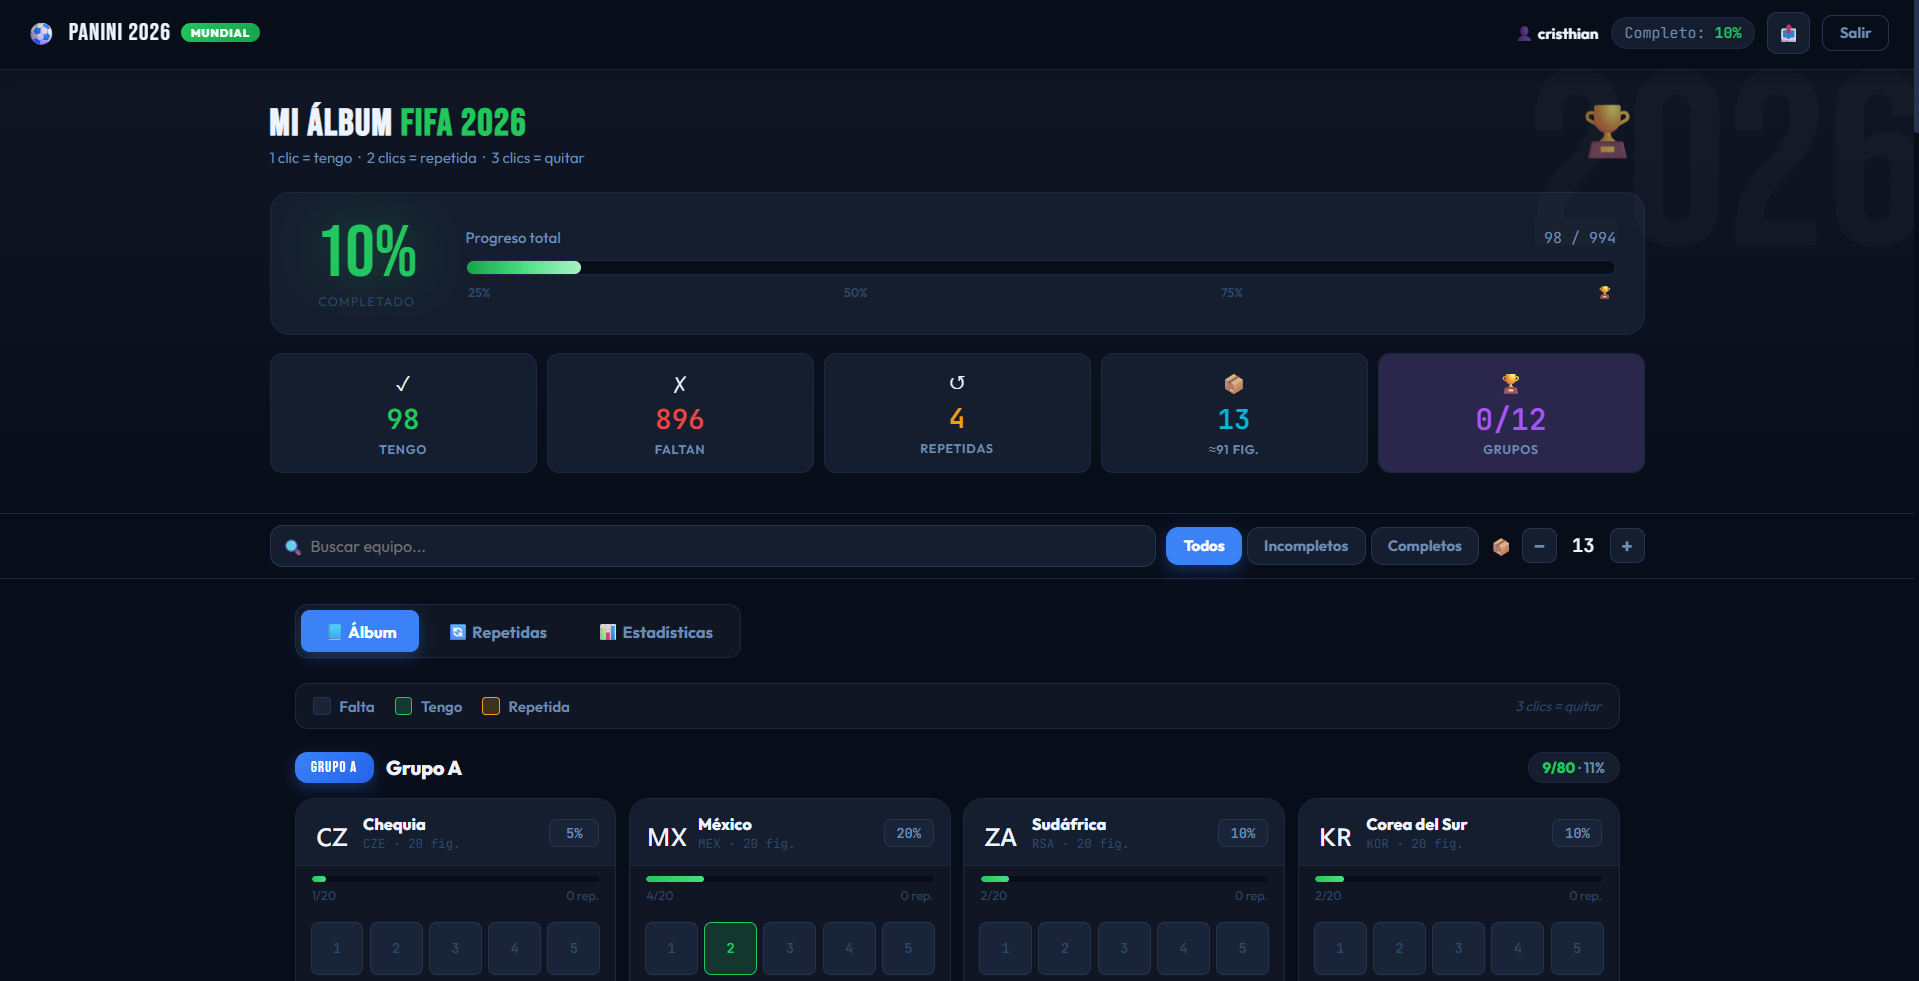Decrease the pack count with the minus button
This screenshot has width=1919, height=981.
[x=1539, y=546]
